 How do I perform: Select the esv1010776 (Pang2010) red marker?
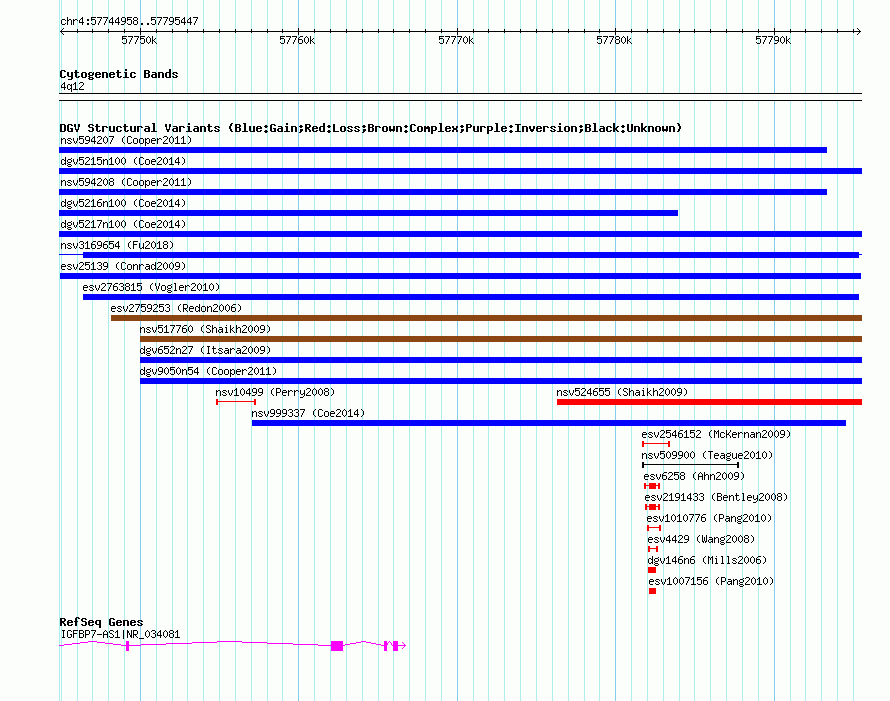tap(654, 528)
